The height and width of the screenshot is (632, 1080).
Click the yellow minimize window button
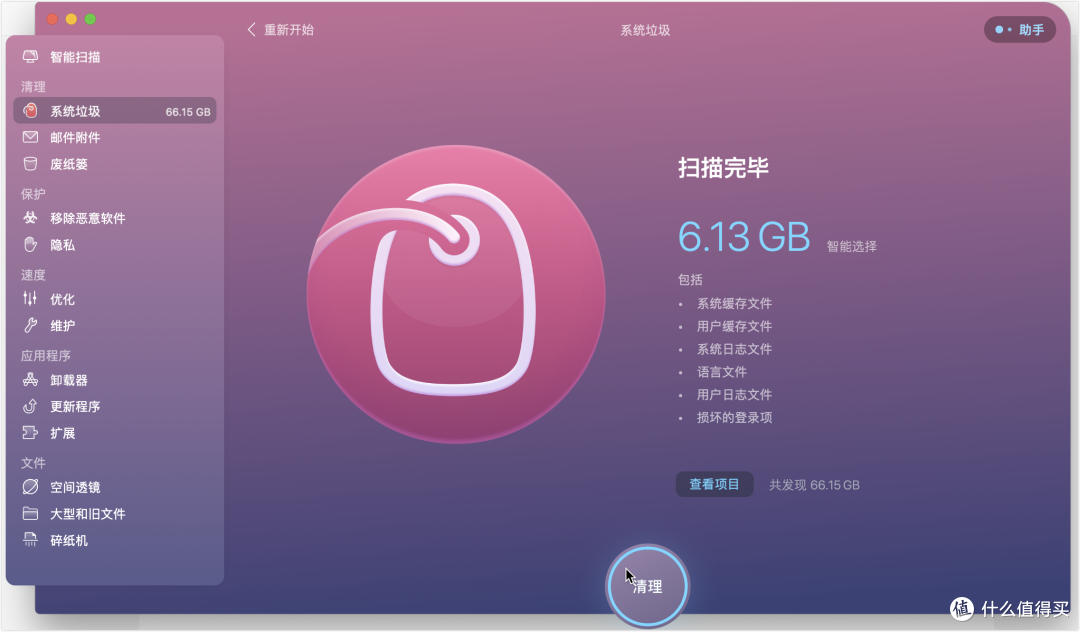click(x=71, y=19)
